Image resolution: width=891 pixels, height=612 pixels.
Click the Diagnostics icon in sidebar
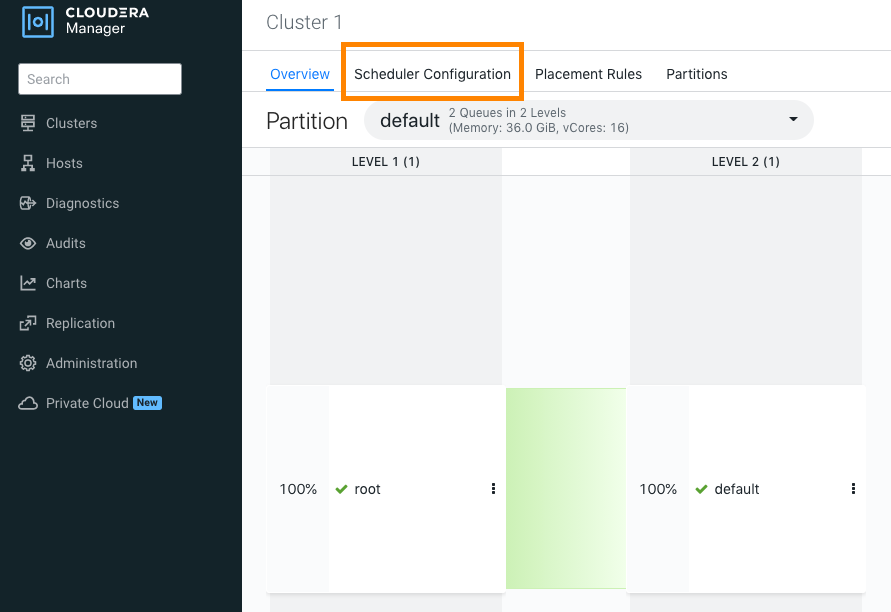[28, 203]
